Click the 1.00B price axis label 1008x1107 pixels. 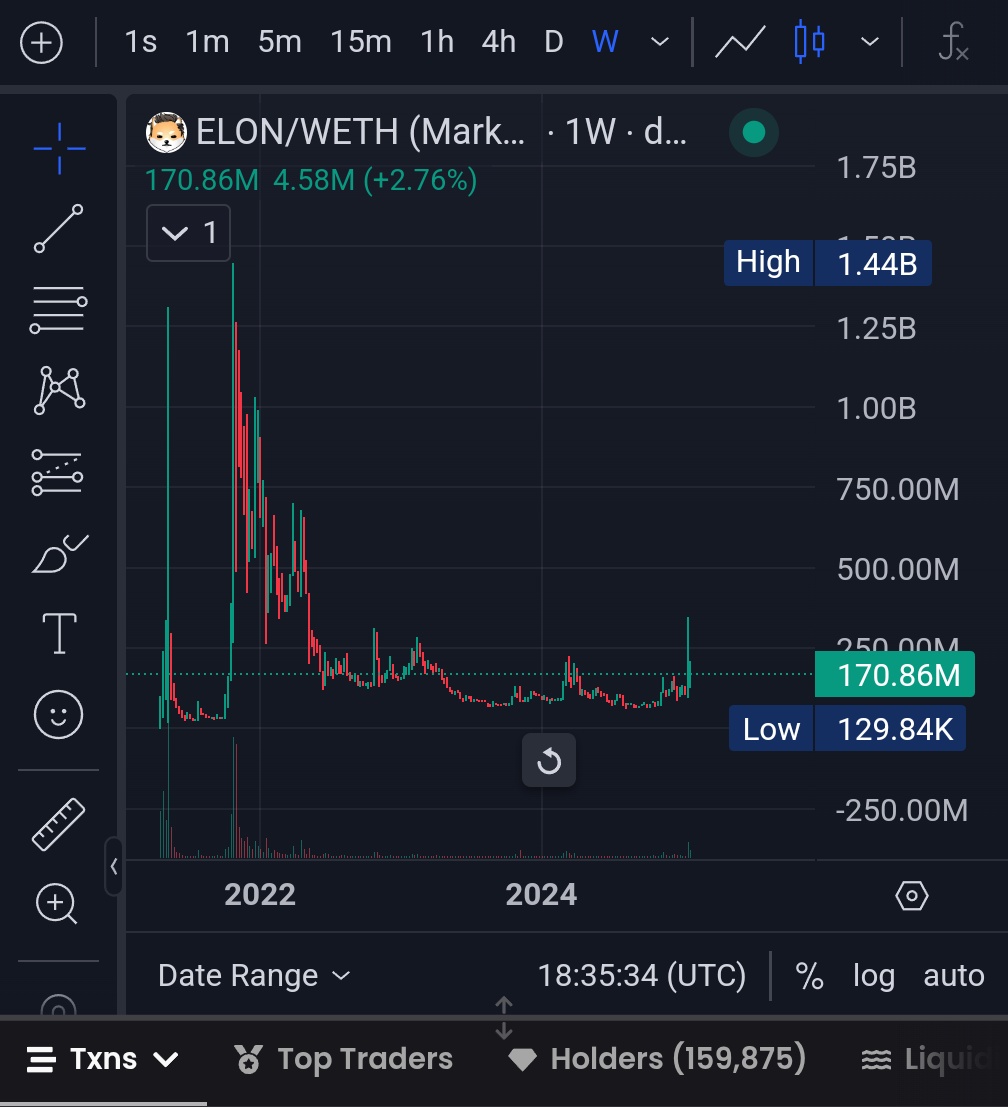coord(876,408)
